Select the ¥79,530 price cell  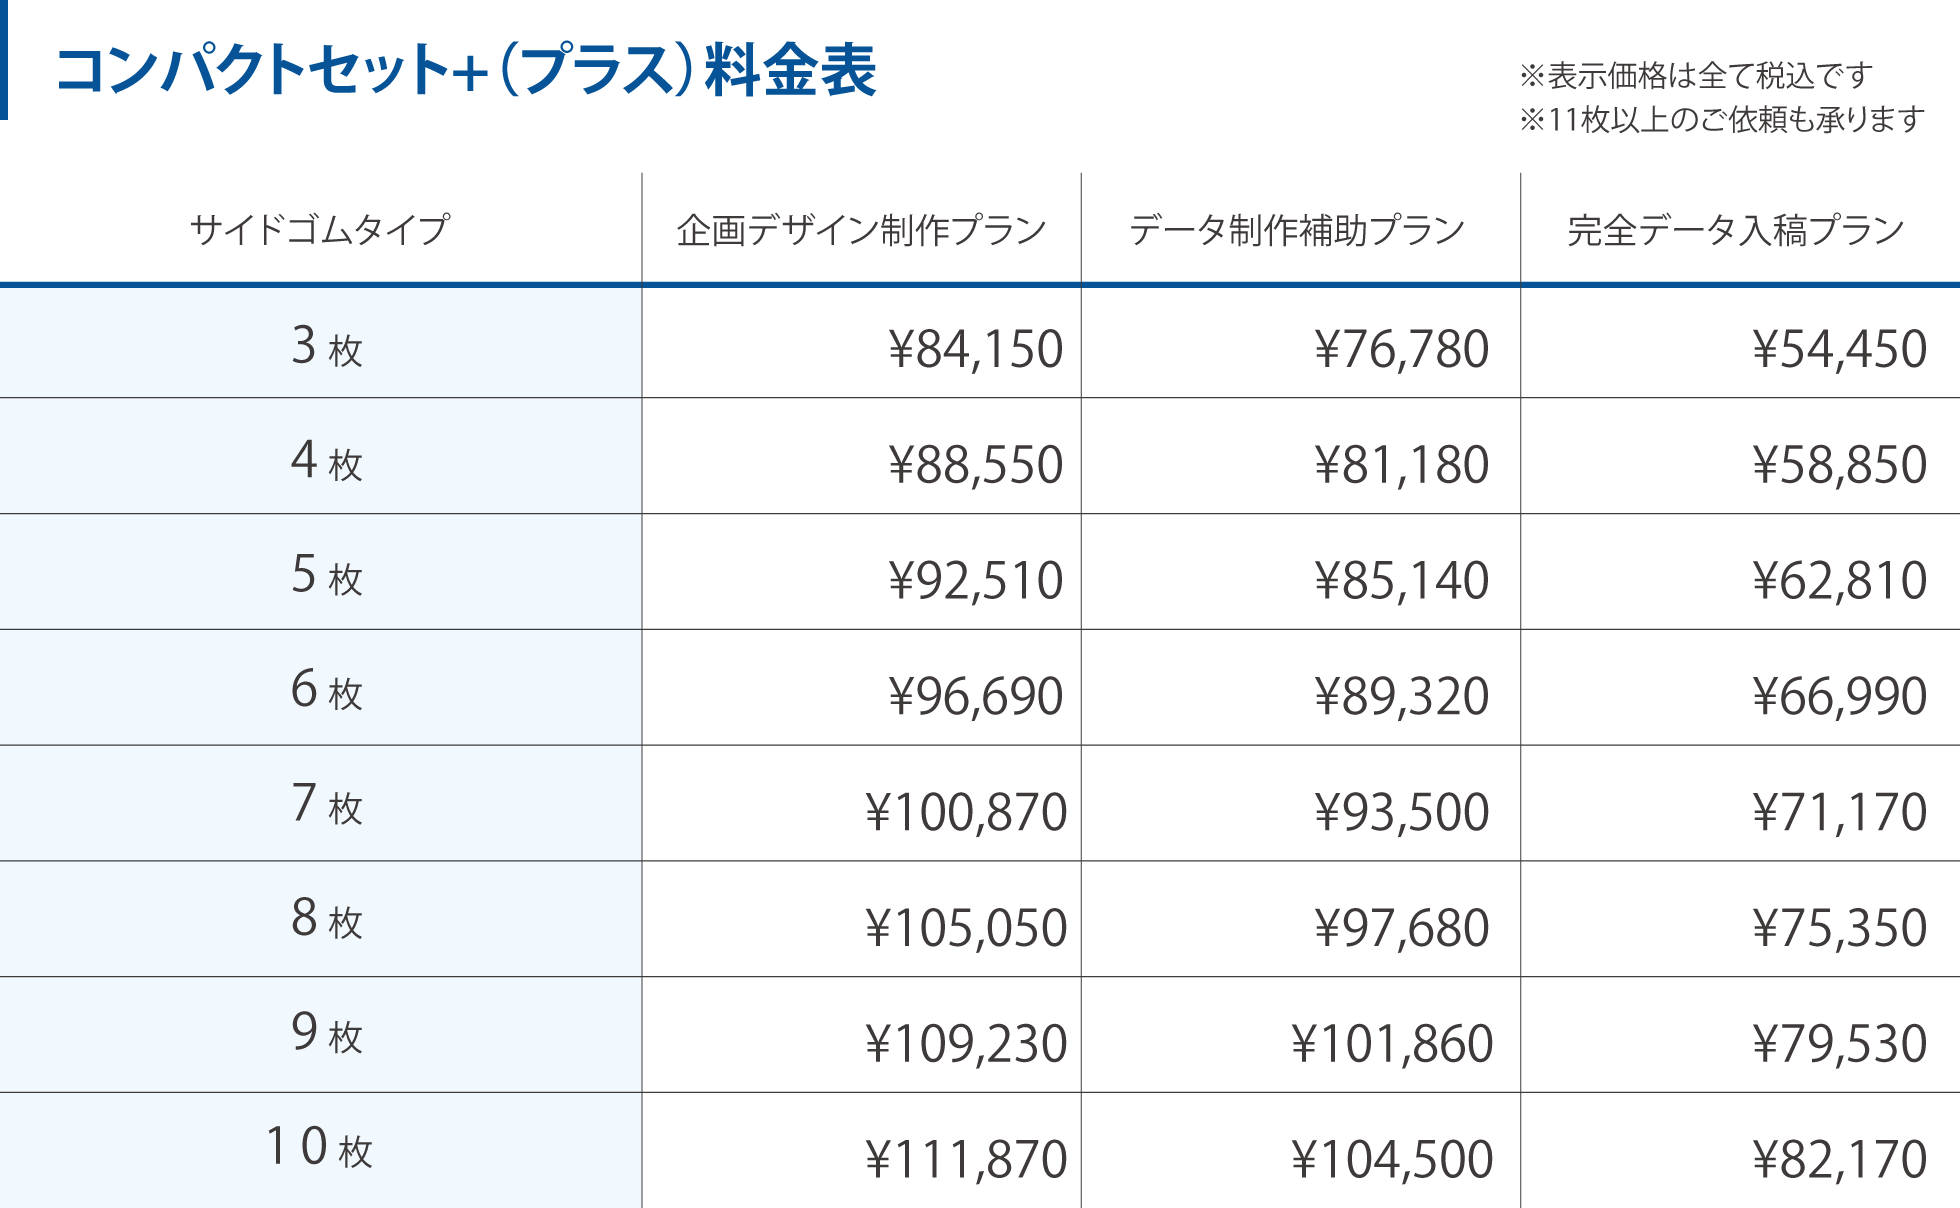(x=1839, y=1044)
